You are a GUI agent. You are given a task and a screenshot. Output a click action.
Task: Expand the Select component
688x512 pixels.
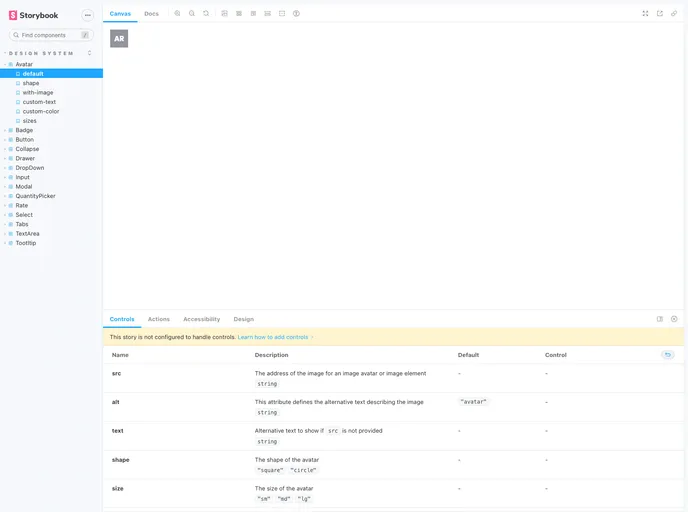tap(24, 215)
